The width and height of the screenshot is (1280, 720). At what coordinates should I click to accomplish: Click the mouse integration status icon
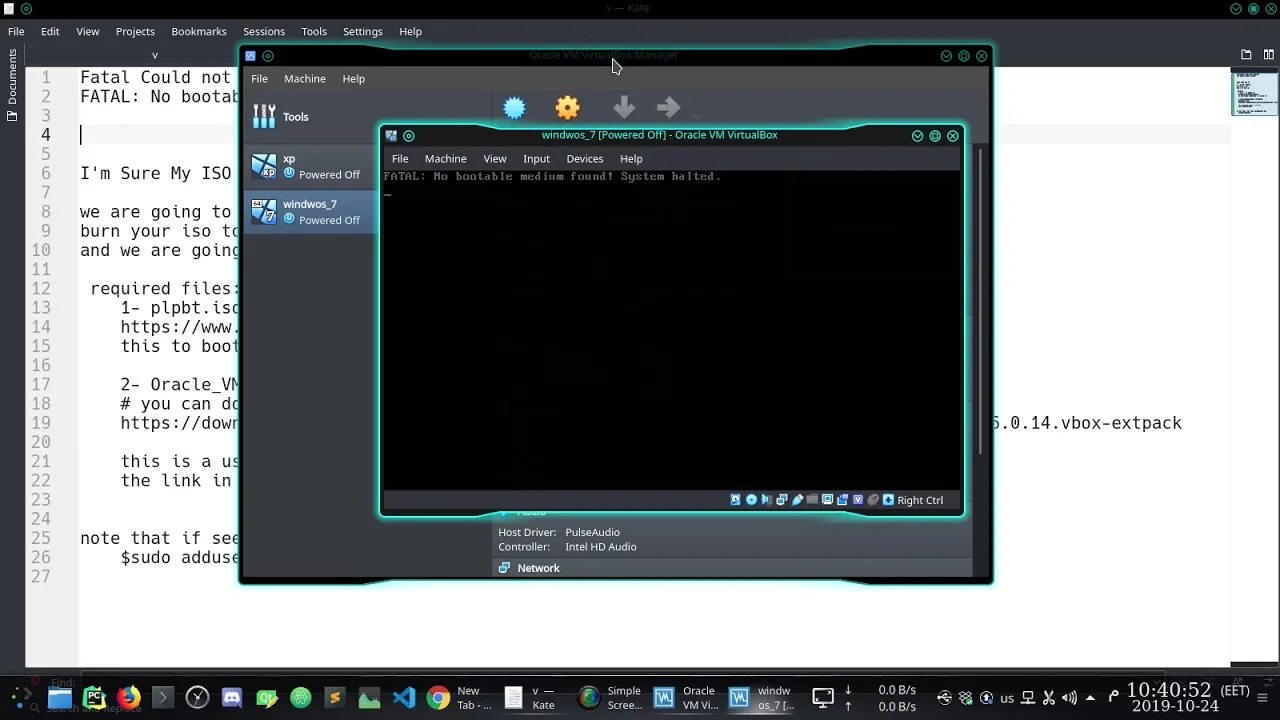(873, 500)
